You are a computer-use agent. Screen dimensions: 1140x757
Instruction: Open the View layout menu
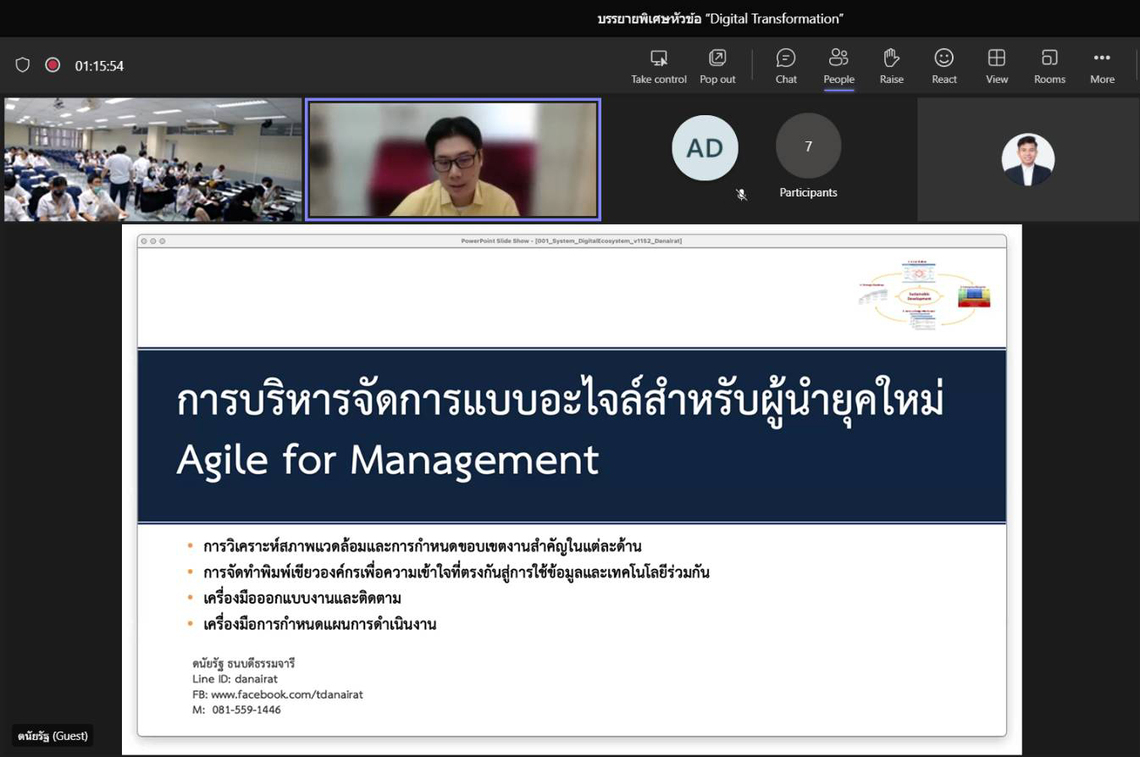(x=996, y=66)
